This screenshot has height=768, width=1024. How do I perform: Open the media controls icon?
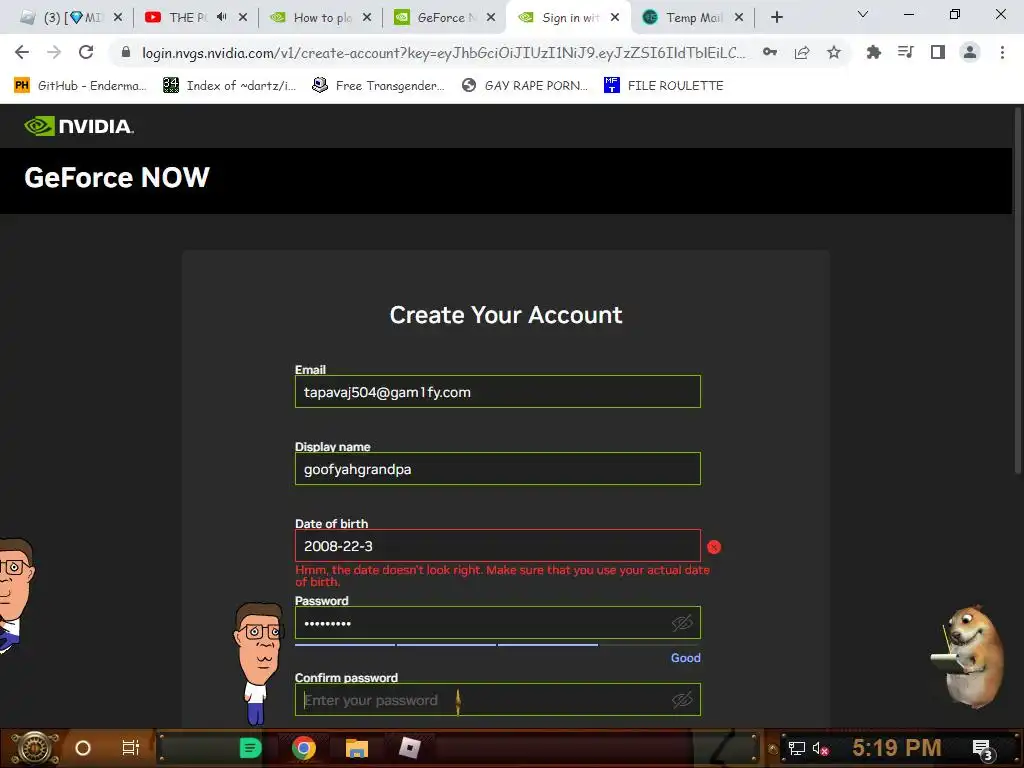click(x=905, y=52)
